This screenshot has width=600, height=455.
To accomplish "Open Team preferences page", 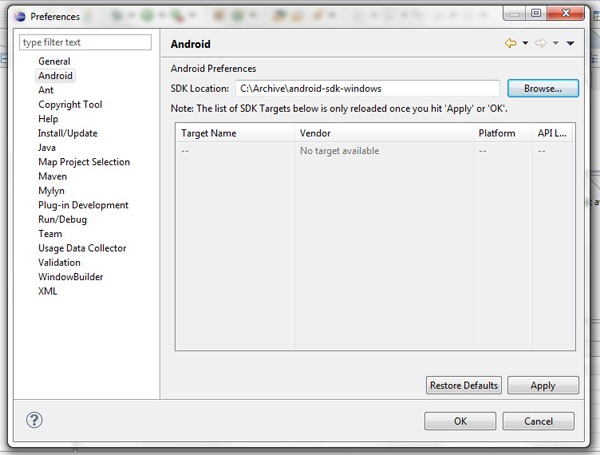I will coord(50,234).
